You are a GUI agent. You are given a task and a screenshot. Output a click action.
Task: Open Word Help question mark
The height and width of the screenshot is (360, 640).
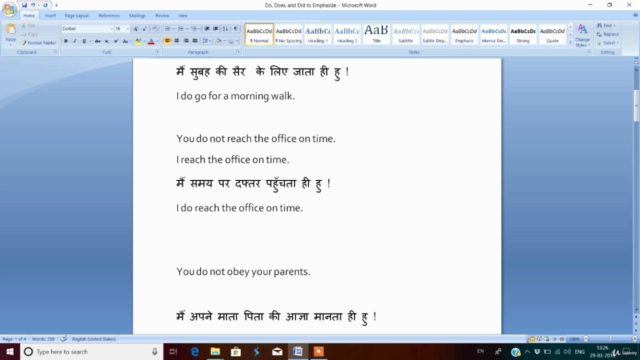[x=635, y=16]
